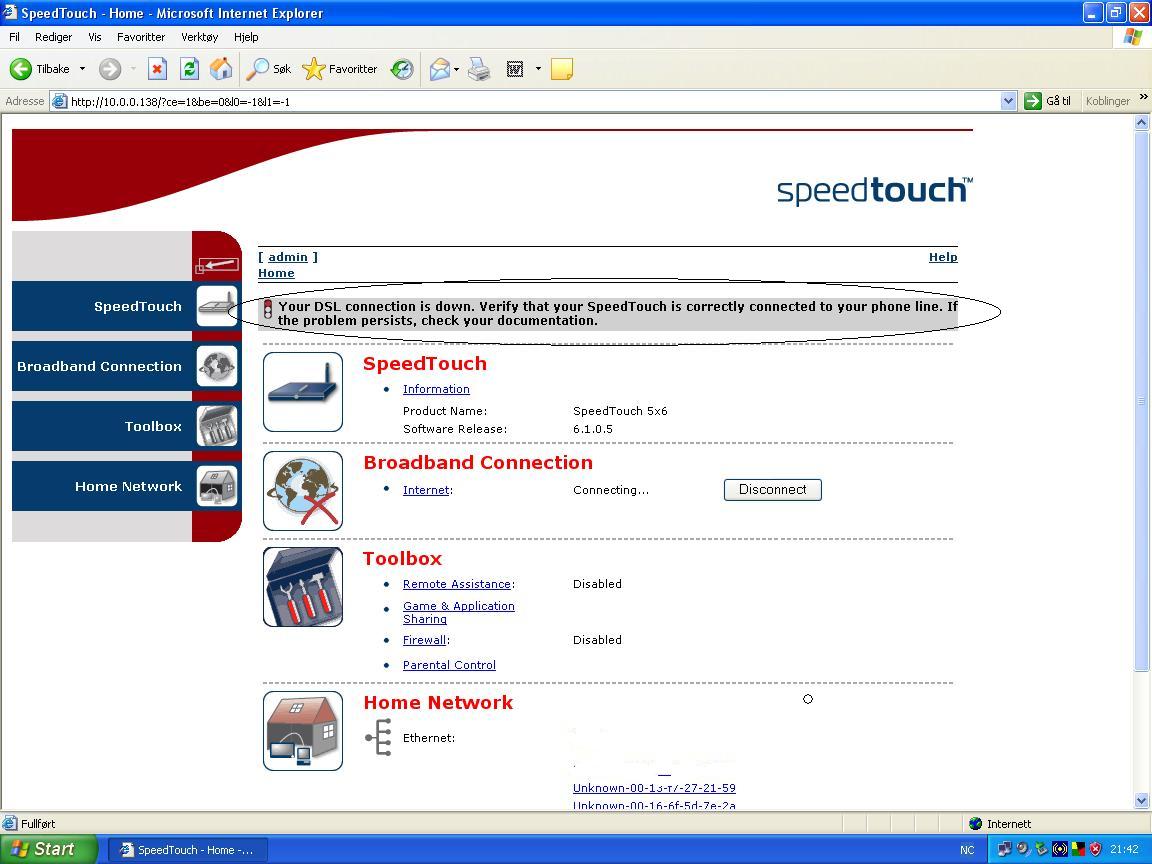Open the Verktøy menu
Viewport: 1152px width, 864px height.
point(200,37)
